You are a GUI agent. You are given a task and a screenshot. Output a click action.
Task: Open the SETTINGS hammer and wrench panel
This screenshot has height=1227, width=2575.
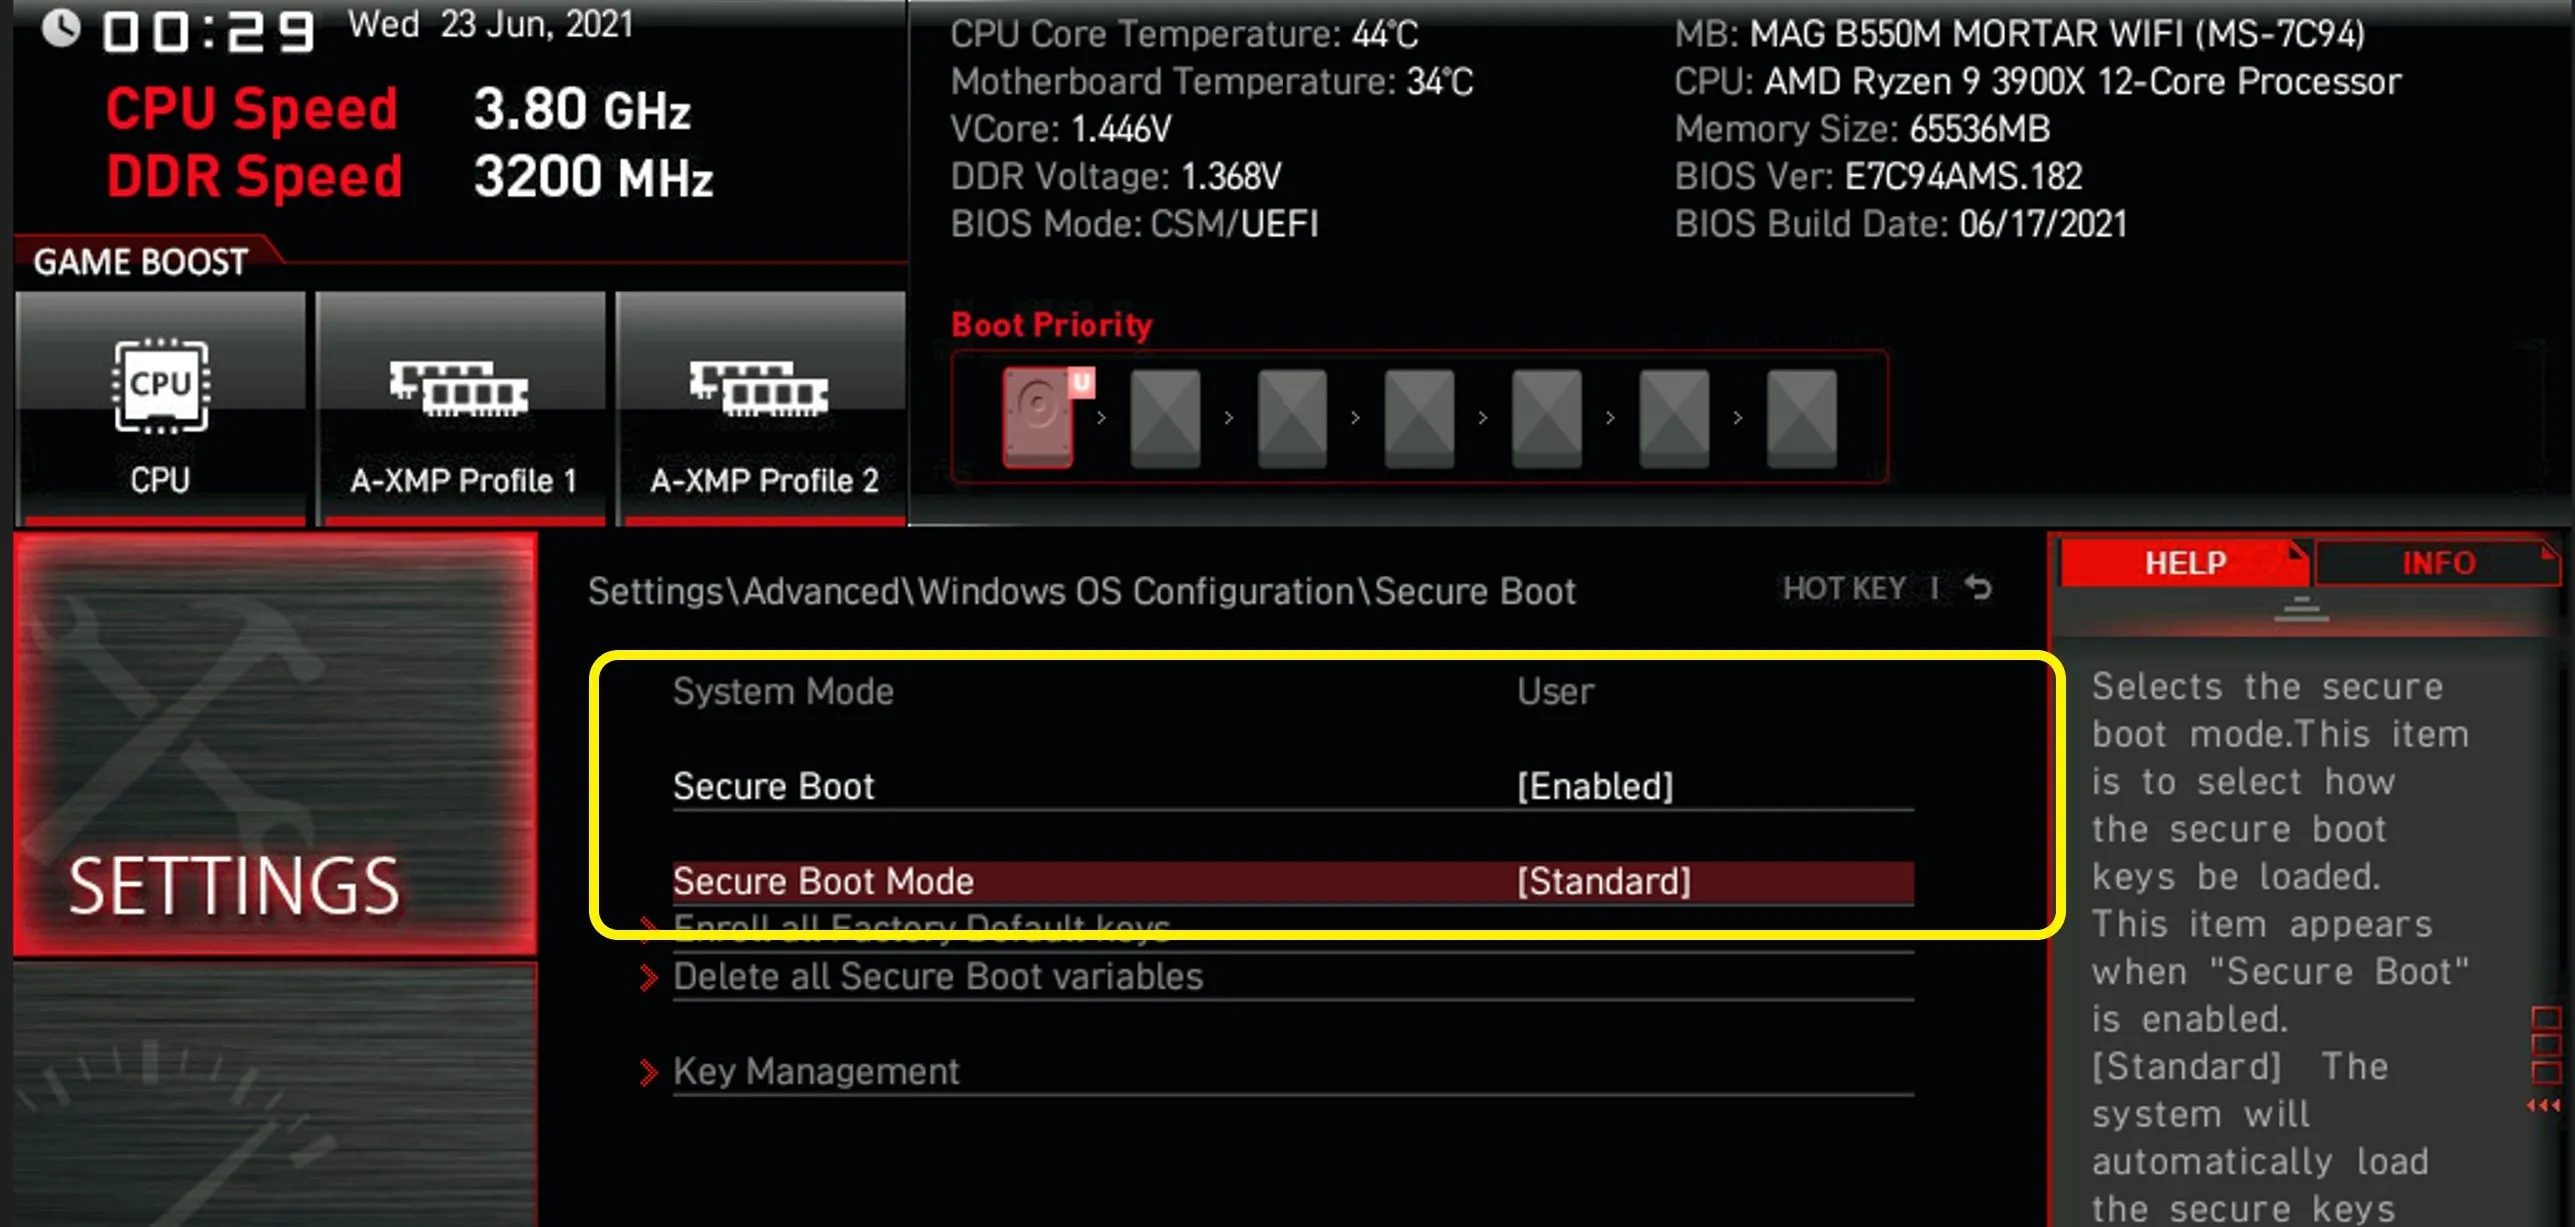point(275,742)
